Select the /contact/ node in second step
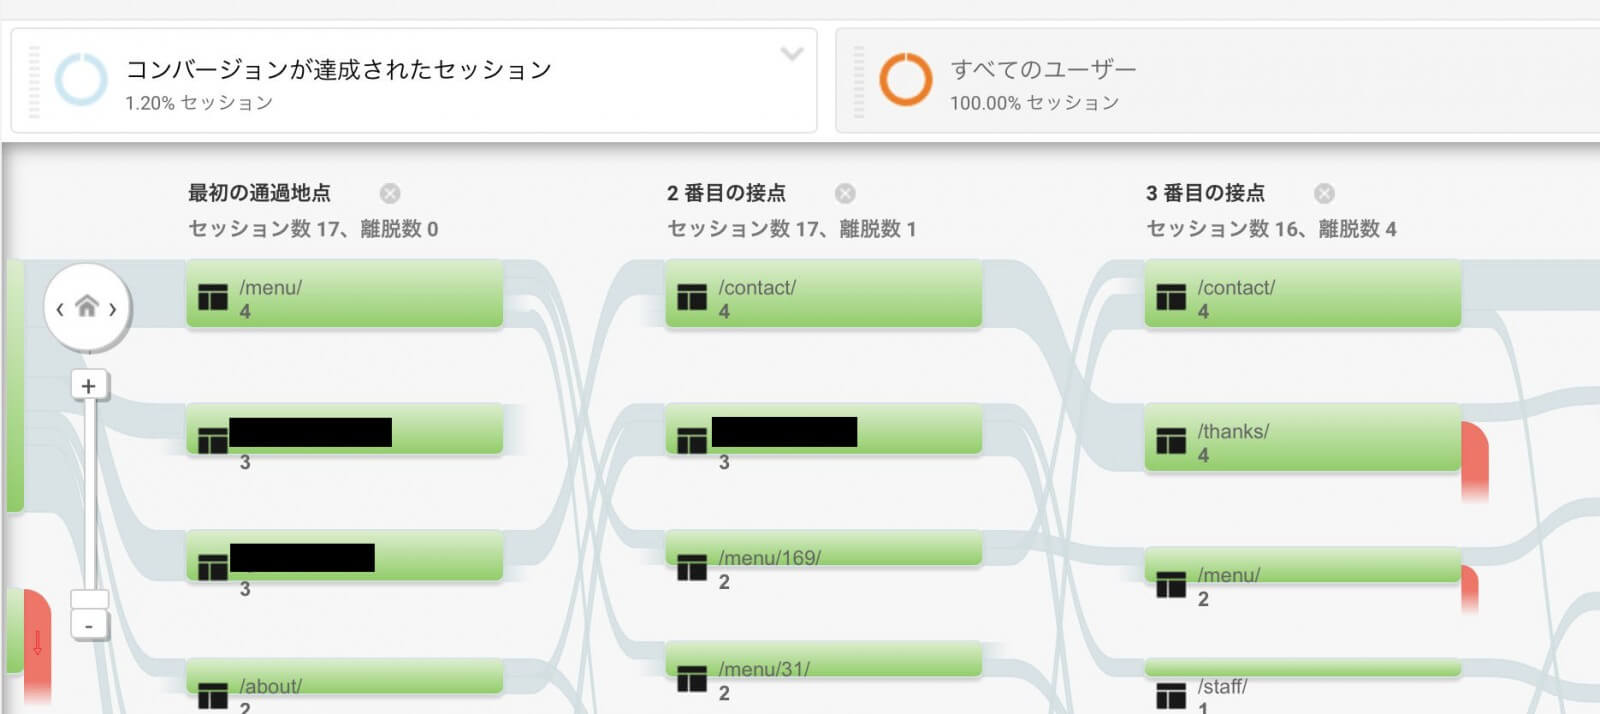This screenshot has height=714, width=1600. (823, 294)
